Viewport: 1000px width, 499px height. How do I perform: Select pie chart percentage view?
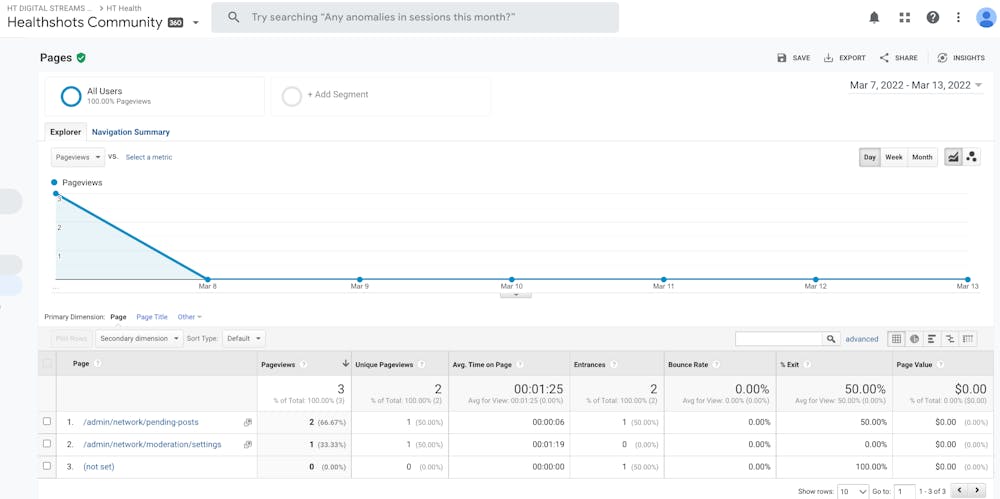tap(914, 339)
